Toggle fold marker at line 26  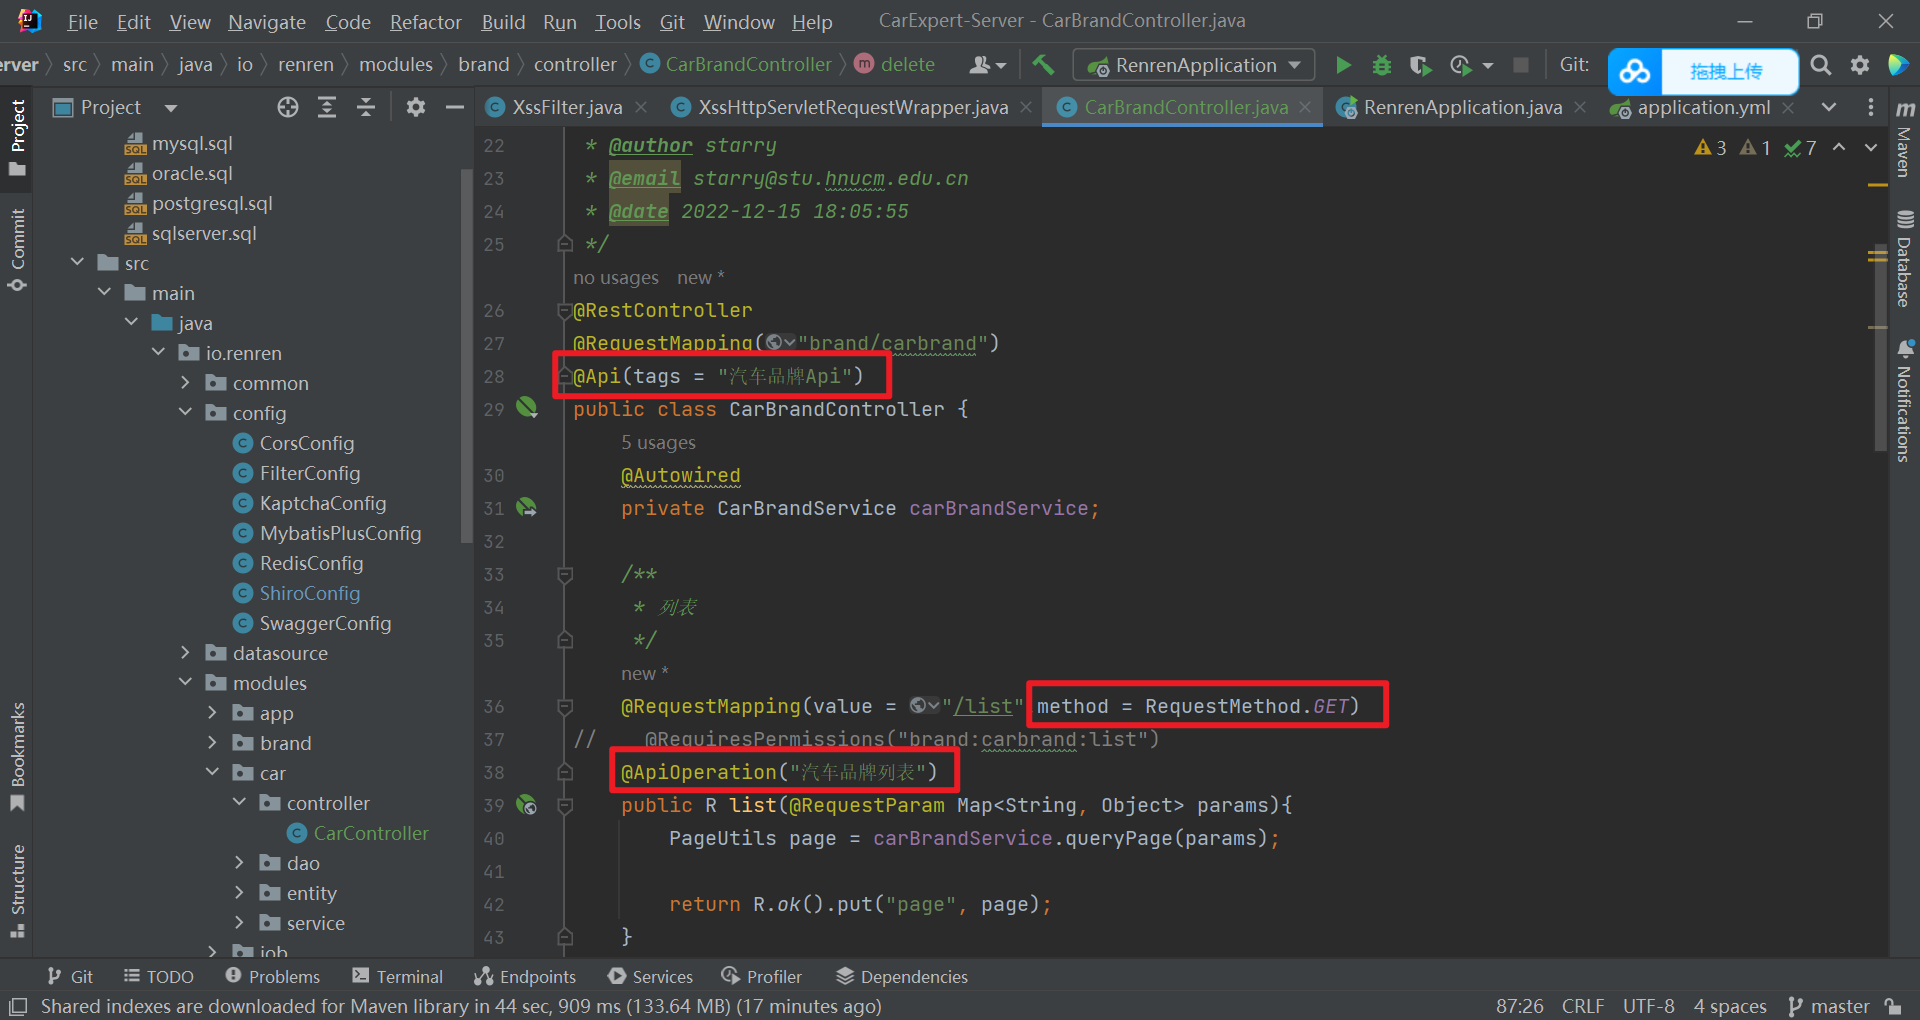tap(564, 310)
